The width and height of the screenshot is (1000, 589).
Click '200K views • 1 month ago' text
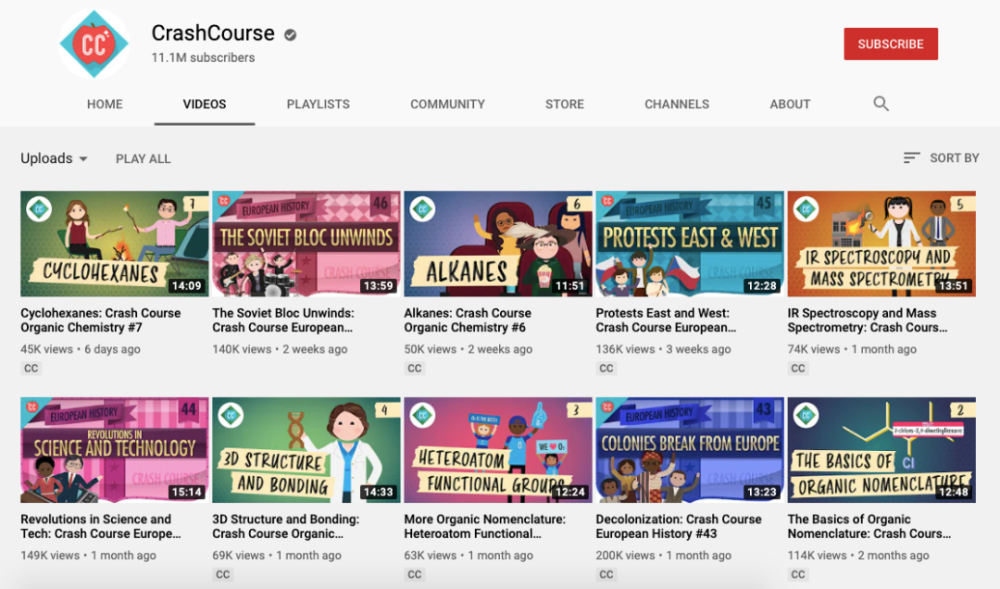[663, 555]
